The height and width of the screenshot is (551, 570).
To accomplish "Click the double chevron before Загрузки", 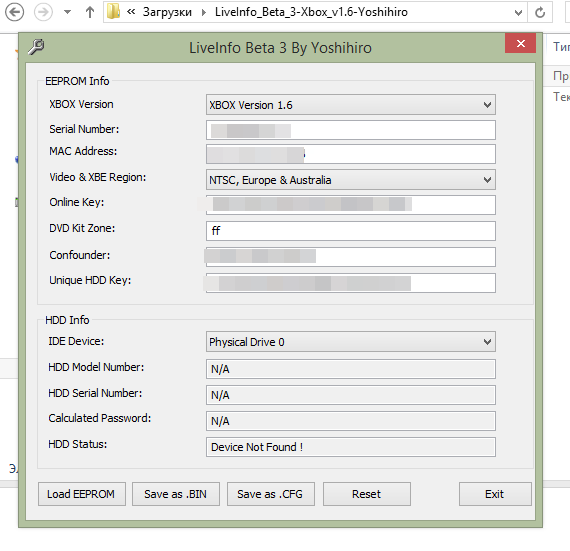I will pos(131,12).
